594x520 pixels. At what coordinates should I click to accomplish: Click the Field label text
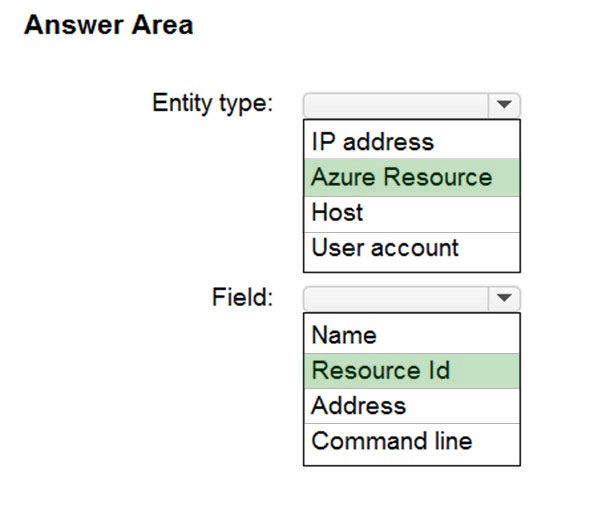242,297
